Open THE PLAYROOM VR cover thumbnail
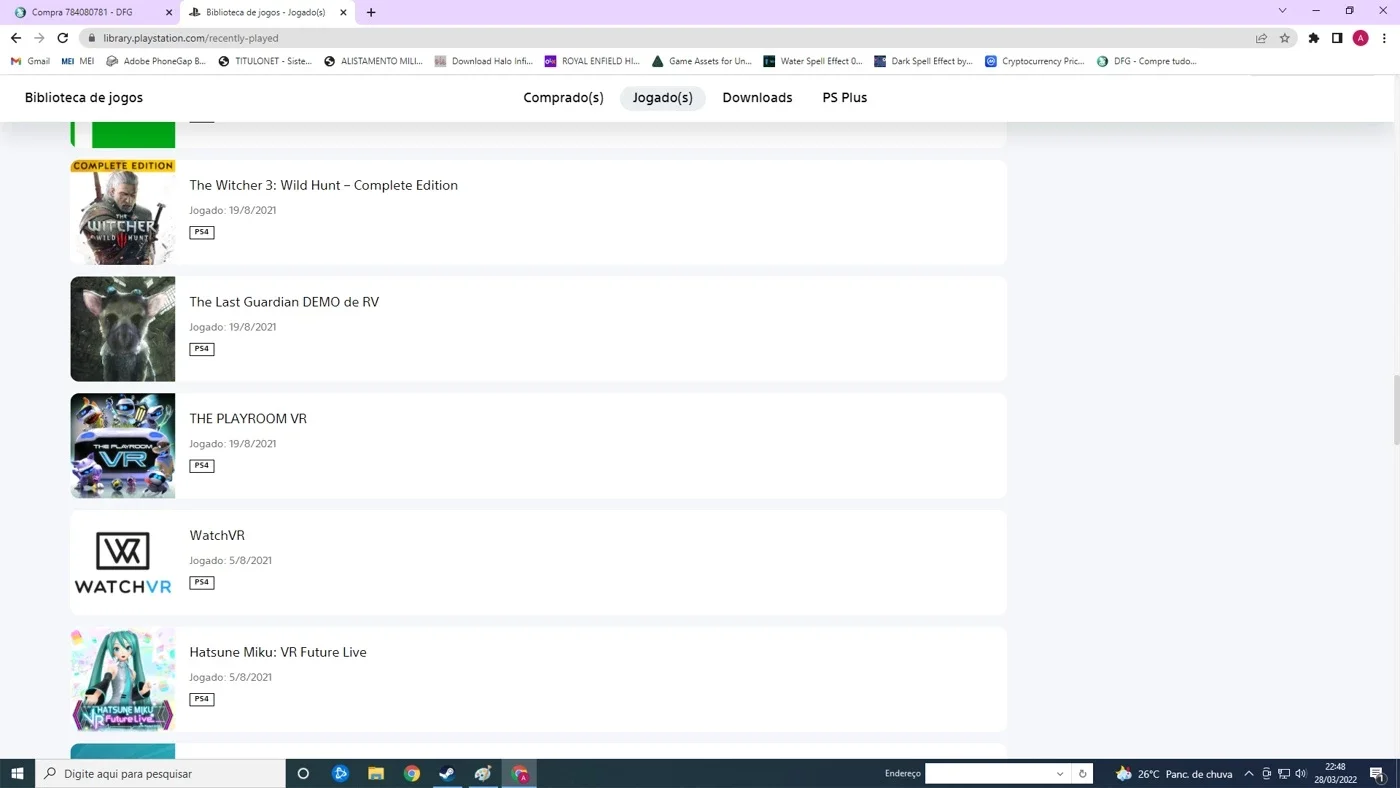Viewport: 1400px width, 788px height. click(x=123, y=446)
